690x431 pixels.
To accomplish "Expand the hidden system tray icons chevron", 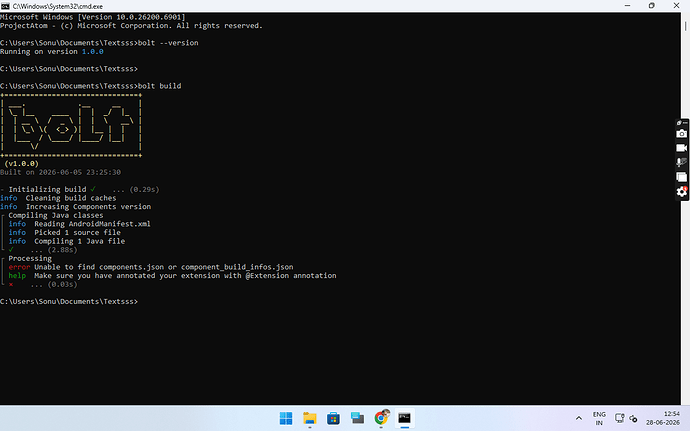I will (x=579, y=418).
